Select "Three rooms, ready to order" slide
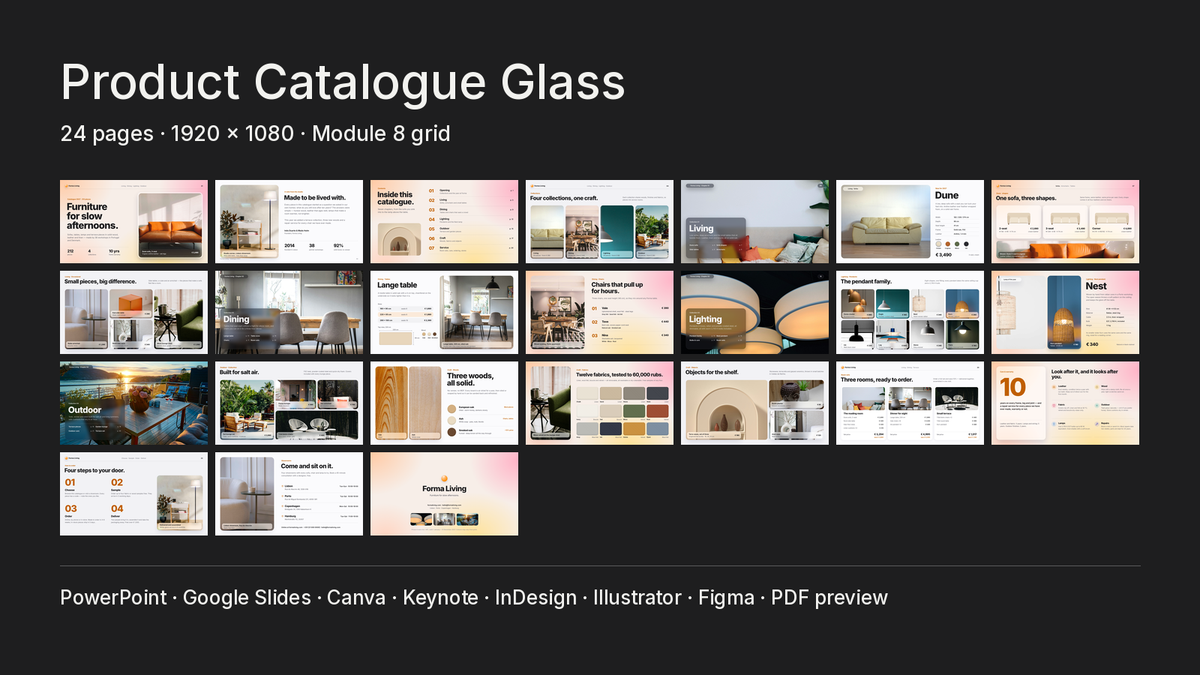 (x=910, y=403)
